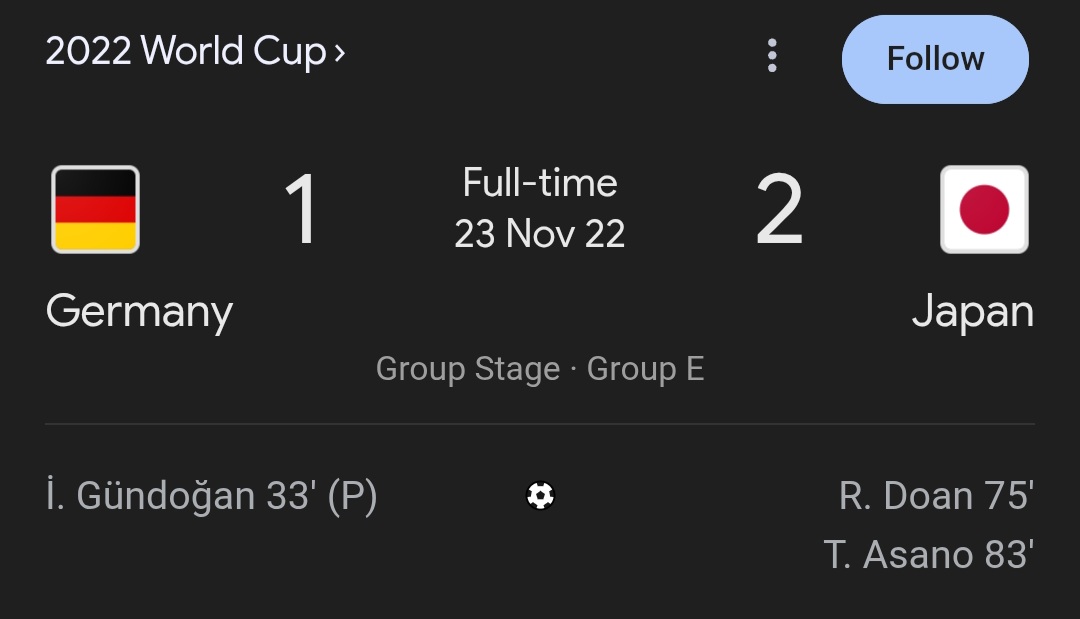Open the 2022 World Cup title link
1080x619 pixels.
pos(185,51)
